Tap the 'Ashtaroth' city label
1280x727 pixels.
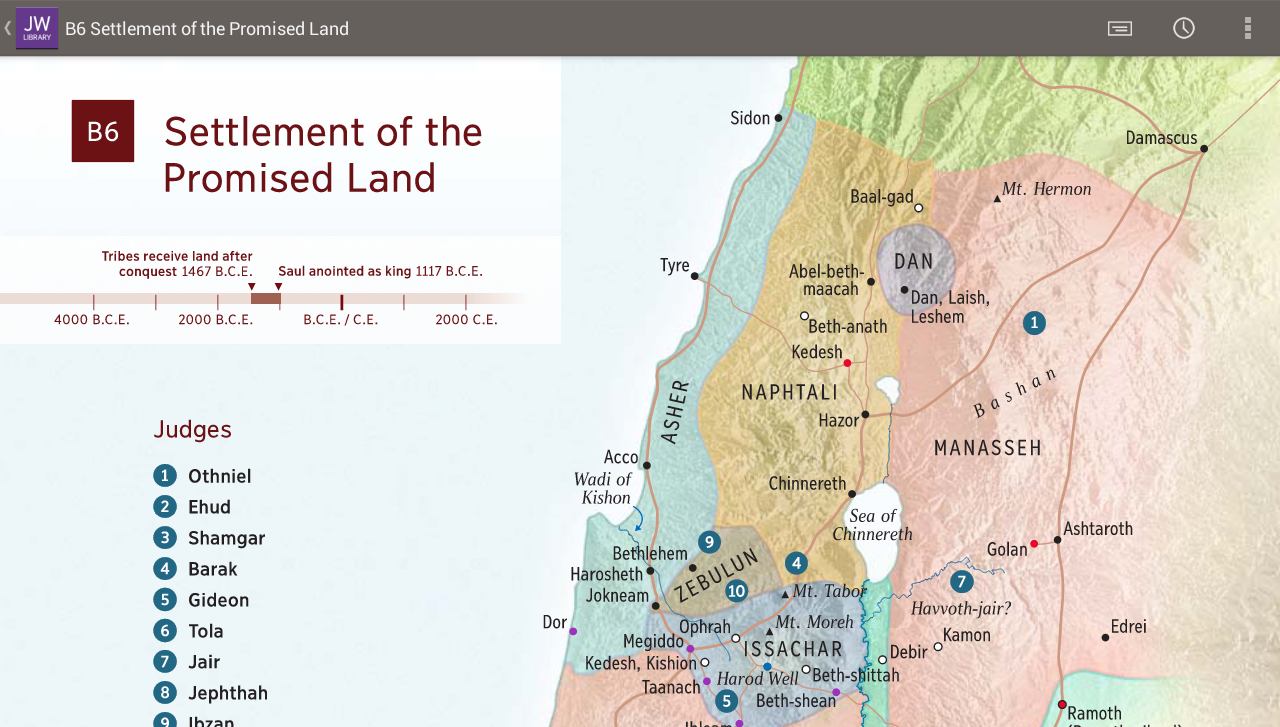click(x=1098, y=529)
